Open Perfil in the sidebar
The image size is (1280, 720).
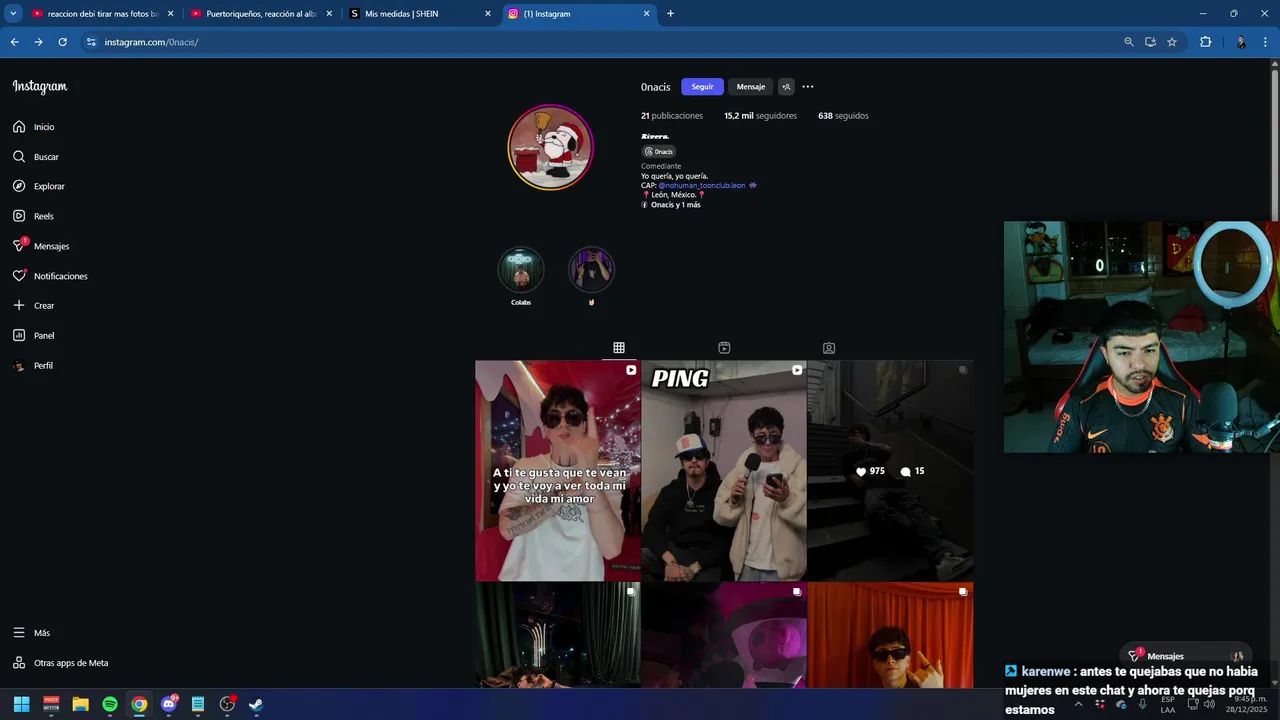[x=32, y=366]
